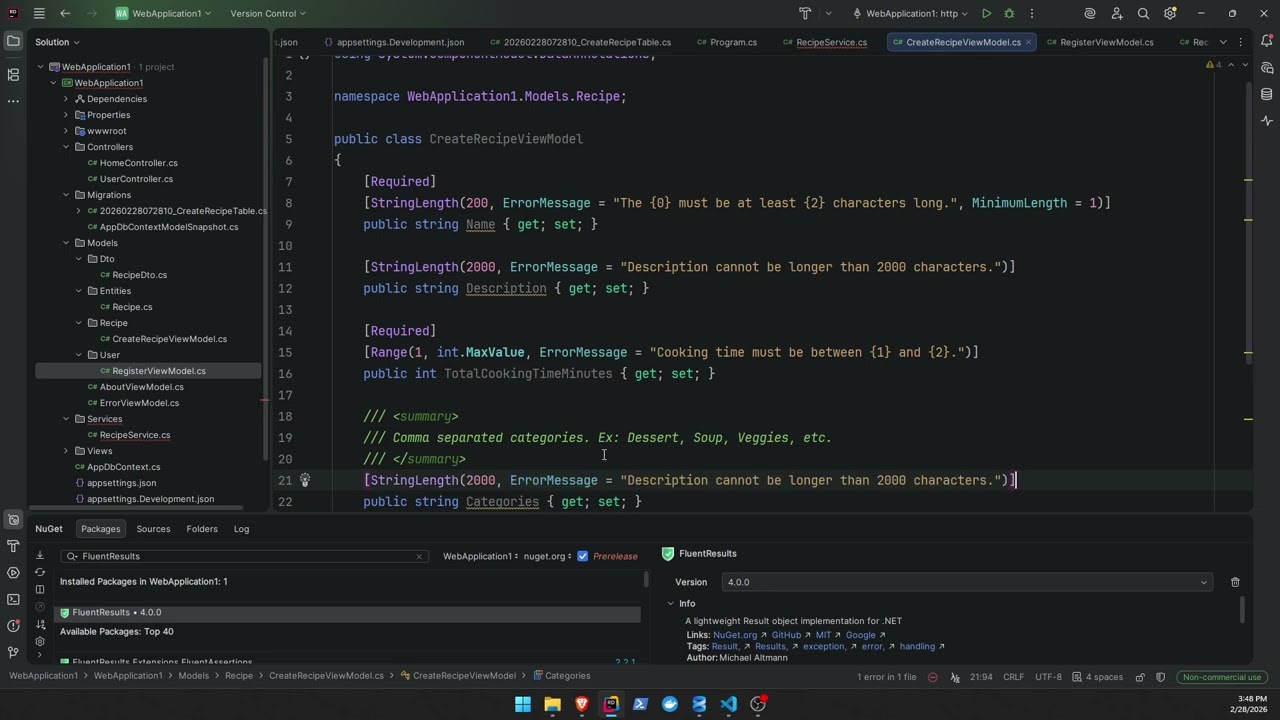Click the quick-fix lightbulb at line 21
The width and height of the screenshot is (1280, 720).
click(305, 480)
